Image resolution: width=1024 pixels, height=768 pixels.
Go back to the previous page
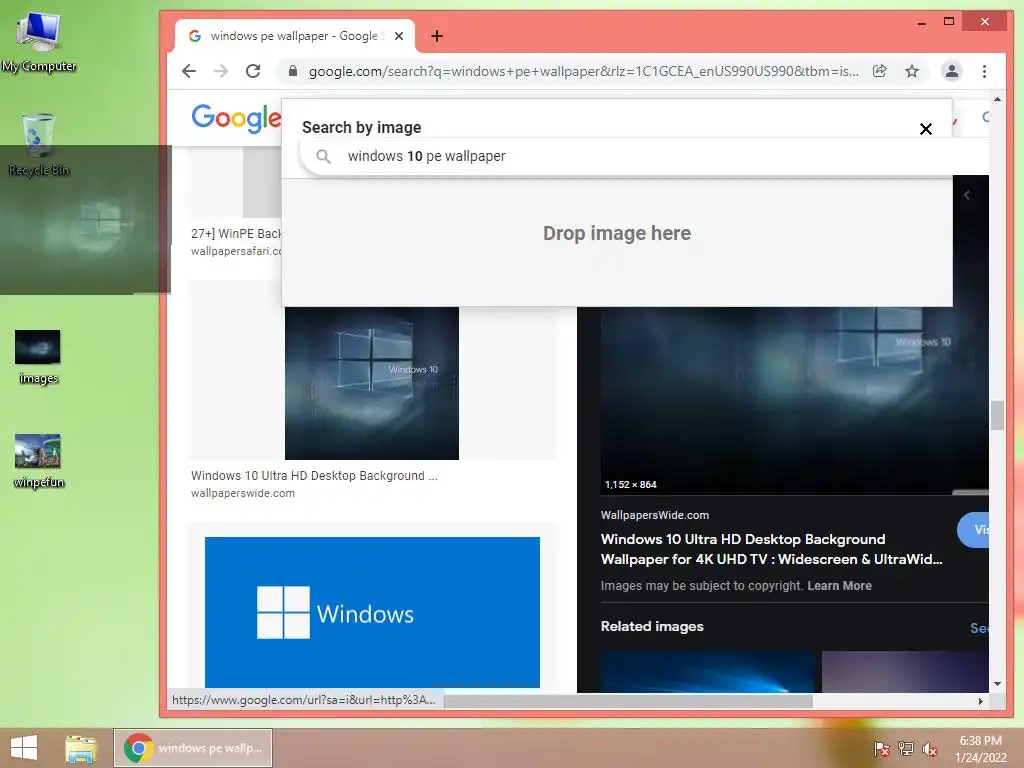pyautogui.click(x=189, y=71)
